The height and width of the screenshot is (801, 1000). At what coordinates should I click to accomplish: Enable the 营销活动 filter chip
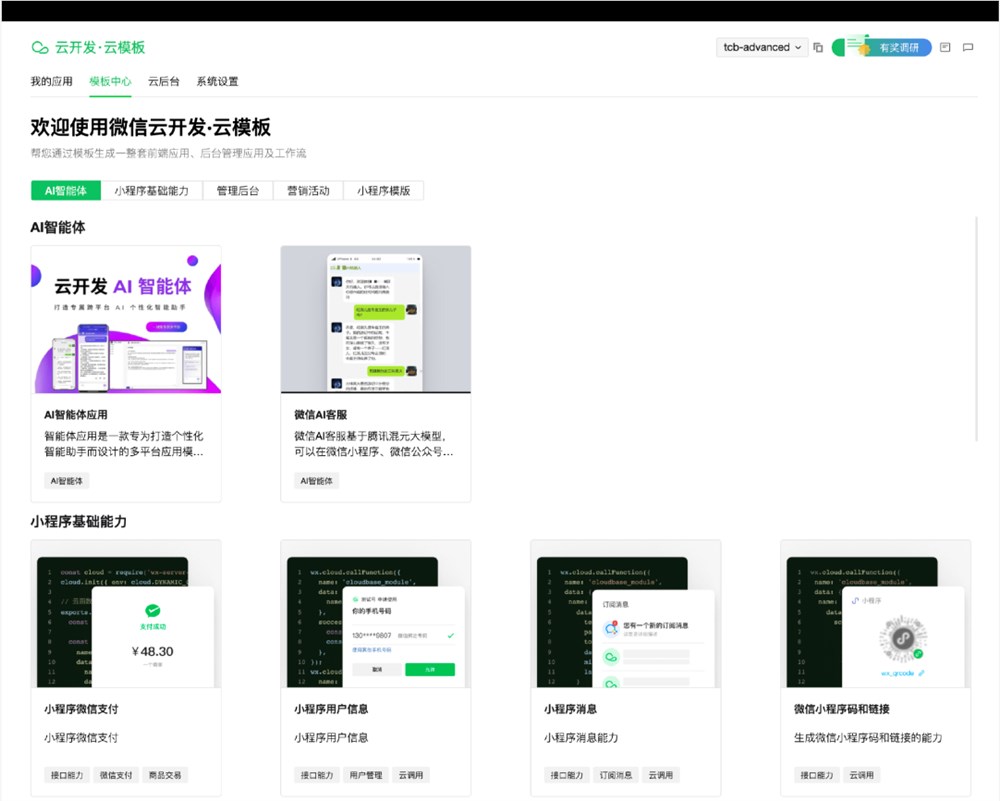(x=308, y=189)
